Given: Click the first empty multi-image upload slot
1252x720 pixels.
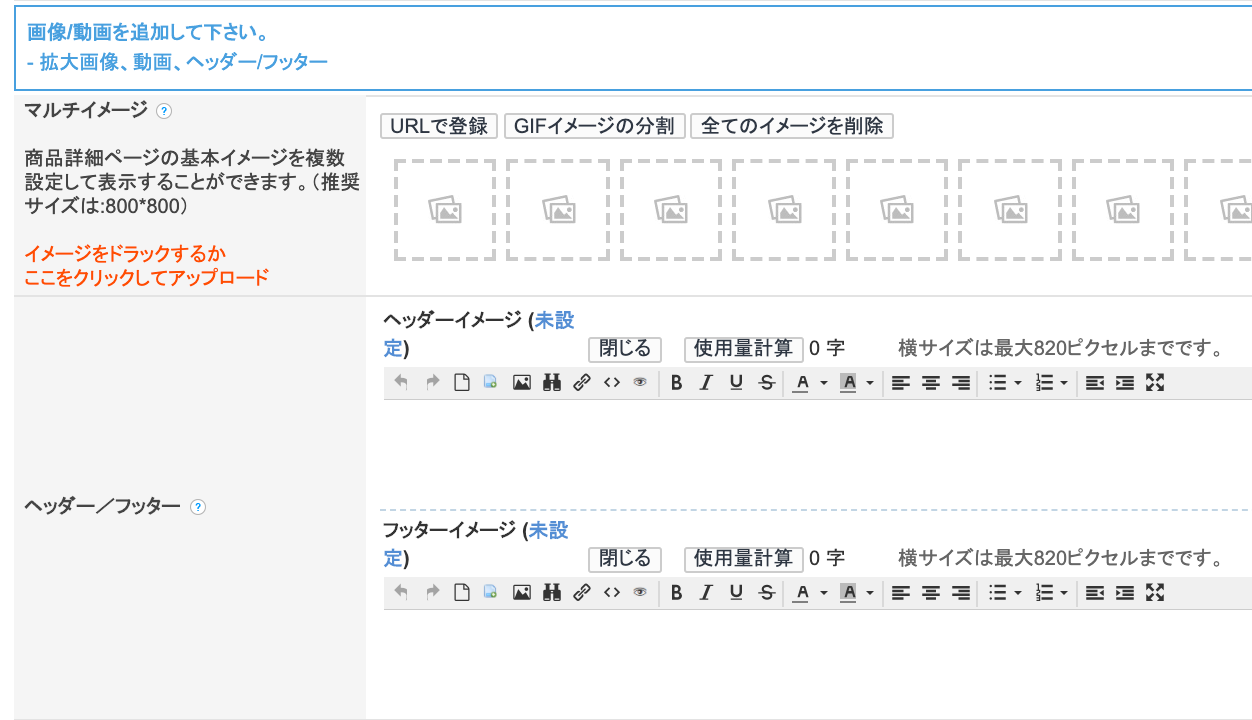Looking at the screenshot, I should click(x=445, y=210).
